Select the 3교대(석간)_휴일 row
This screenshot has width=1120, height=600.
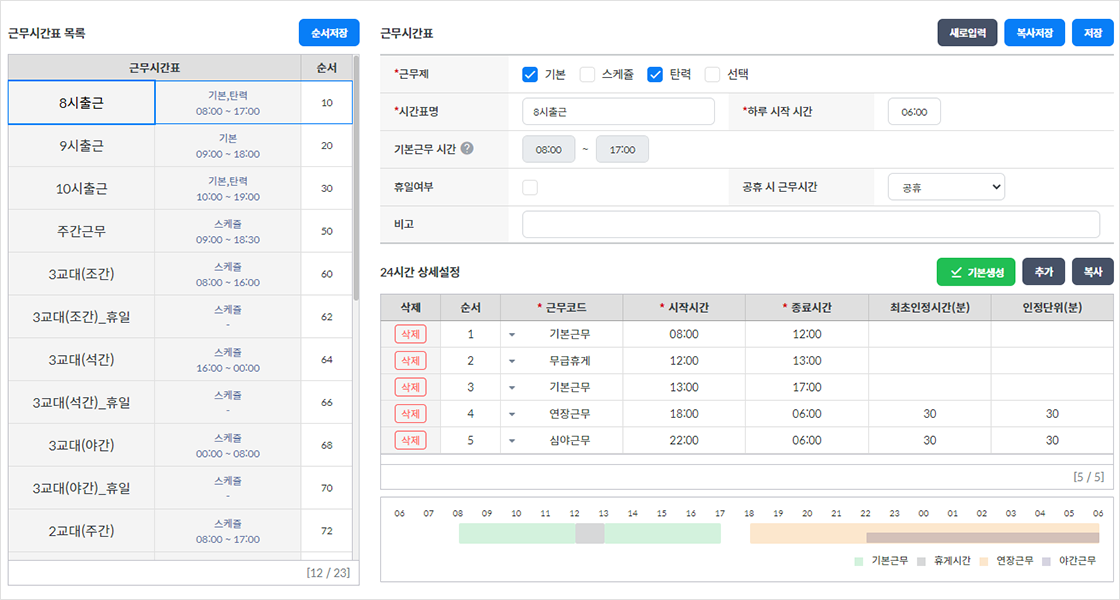[181, 403]
